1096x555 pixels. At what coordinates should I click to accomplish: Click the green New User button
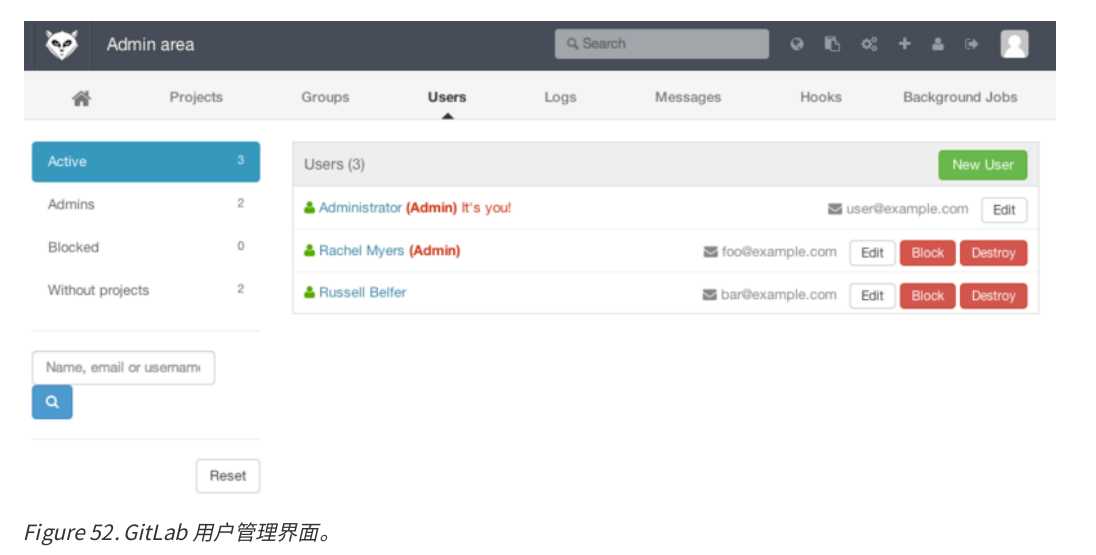tap(982, 165)
